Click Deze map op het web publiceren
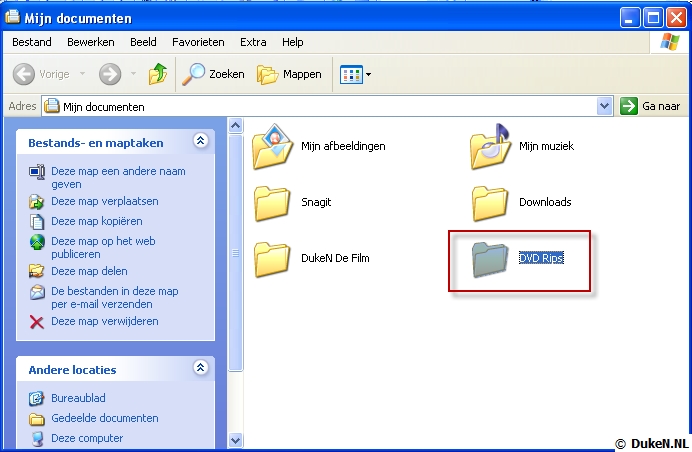 (x=103, y=247)
